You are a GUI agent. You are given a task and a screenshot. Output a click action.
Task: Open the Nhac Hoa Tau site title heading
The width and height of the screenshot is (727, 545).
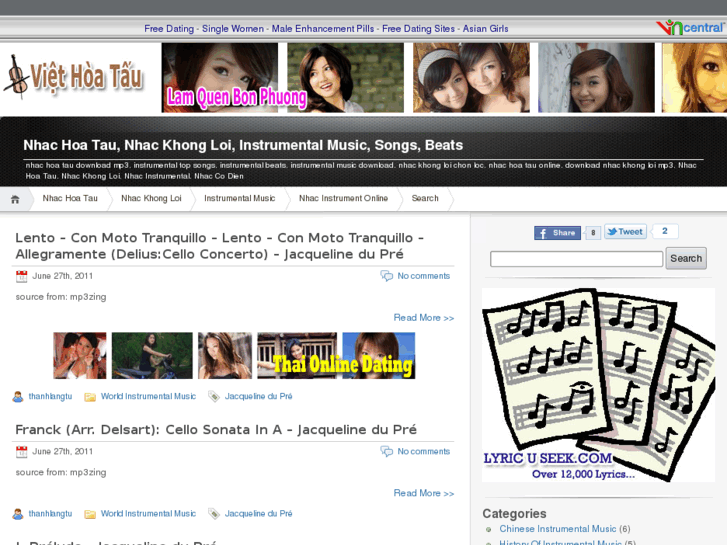[x=243, y=145]
